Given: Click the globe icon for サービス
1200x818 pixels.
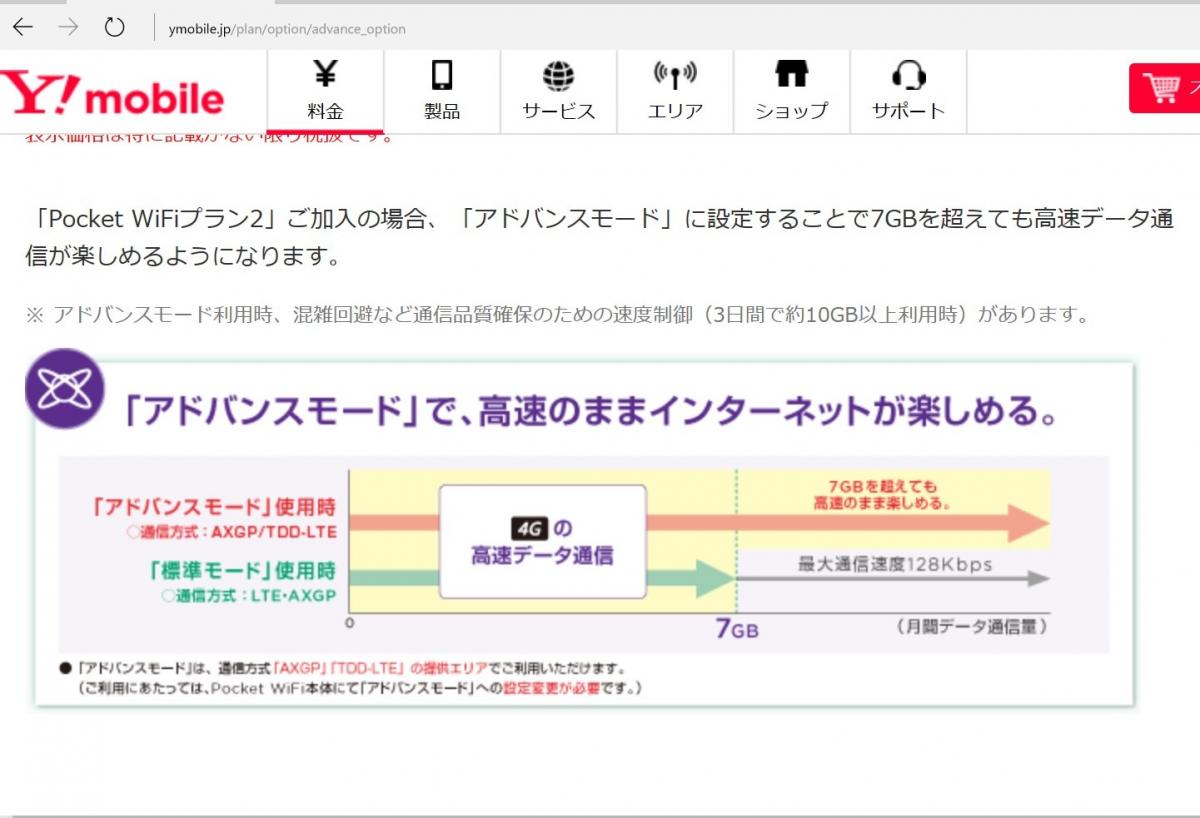Looking at the screenshot, I should tap(558, 76).
